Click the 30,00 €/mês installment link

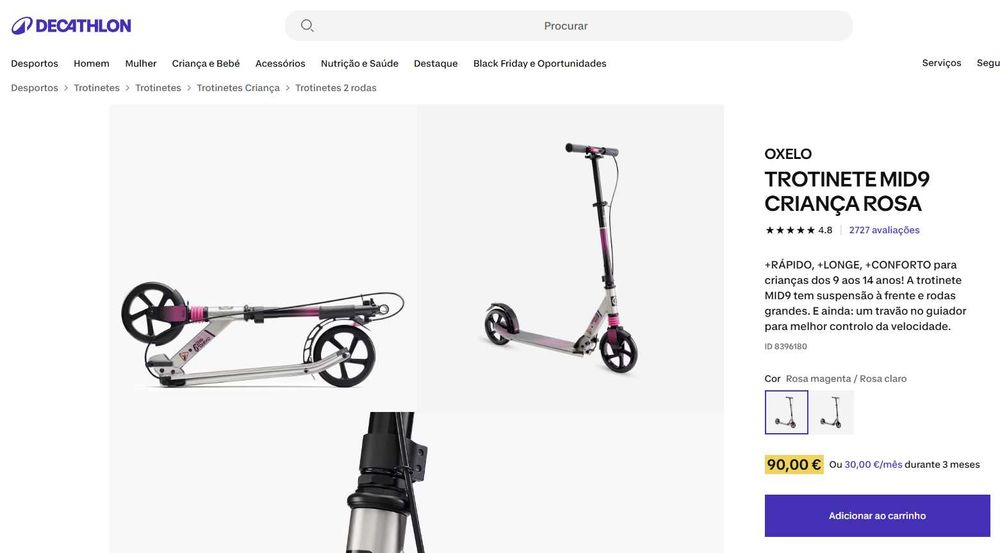(873, 464)
